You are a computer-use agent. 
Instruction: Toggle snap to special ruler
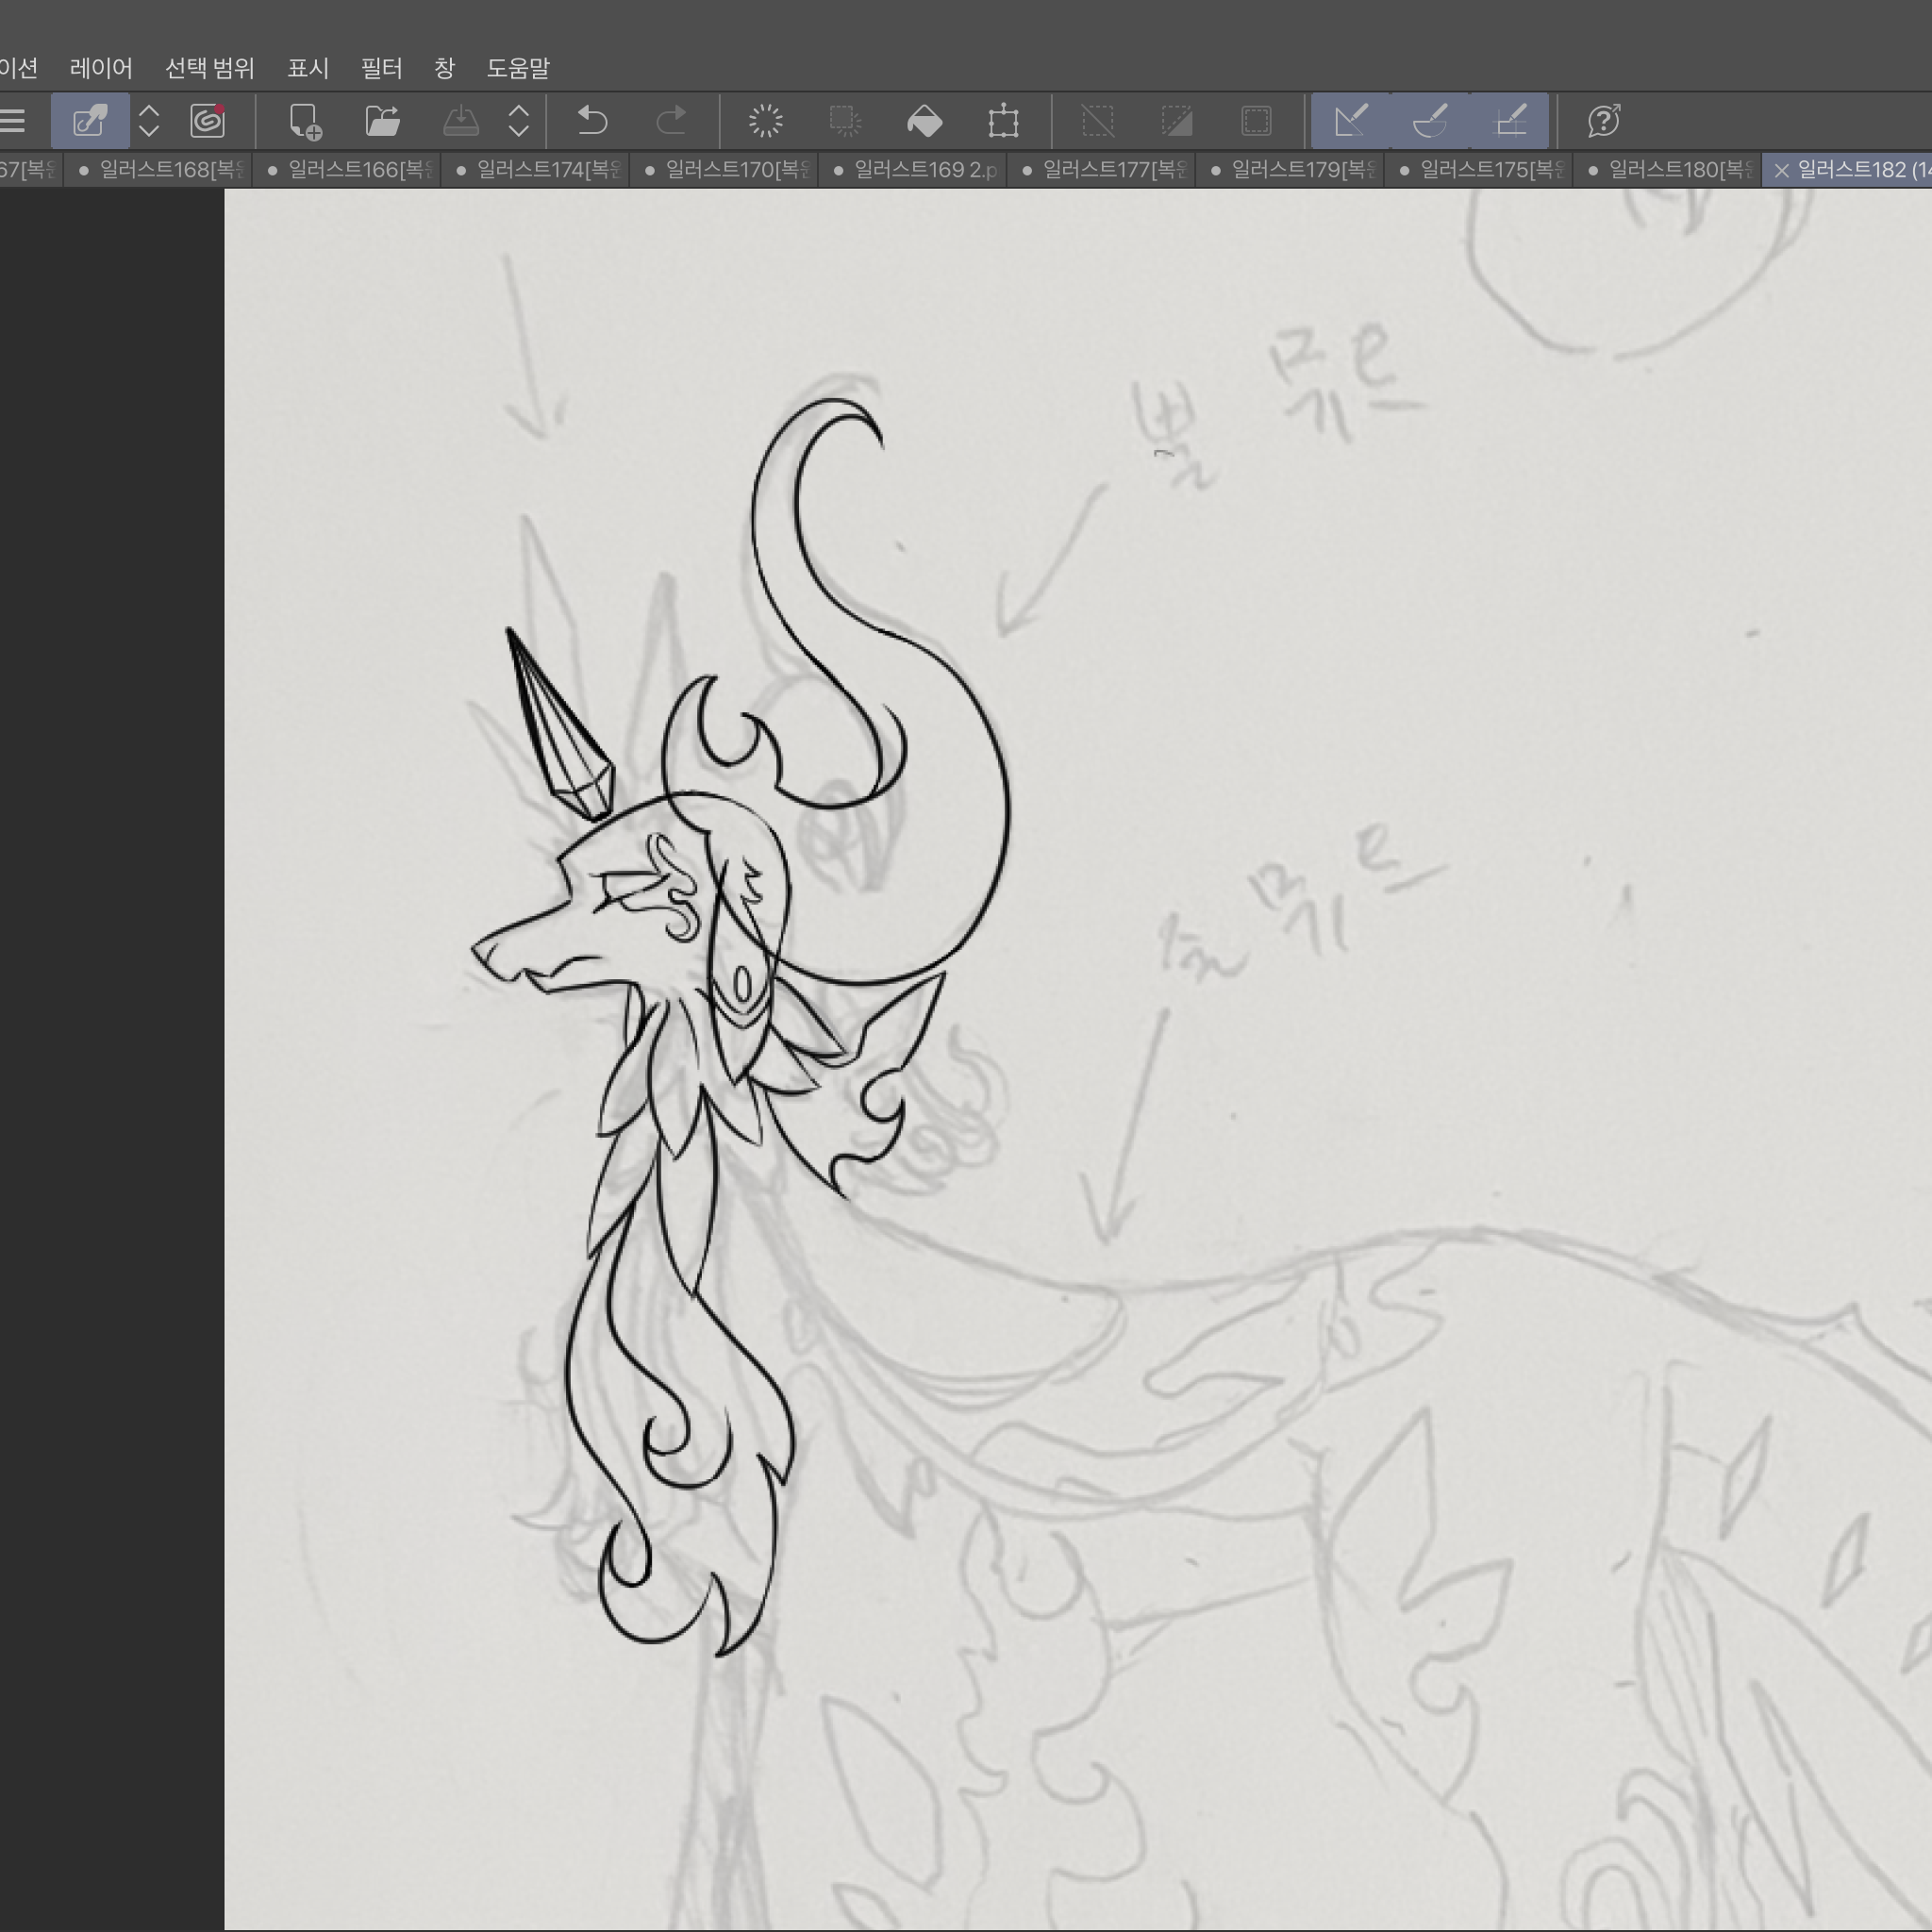pos(1430,121)
